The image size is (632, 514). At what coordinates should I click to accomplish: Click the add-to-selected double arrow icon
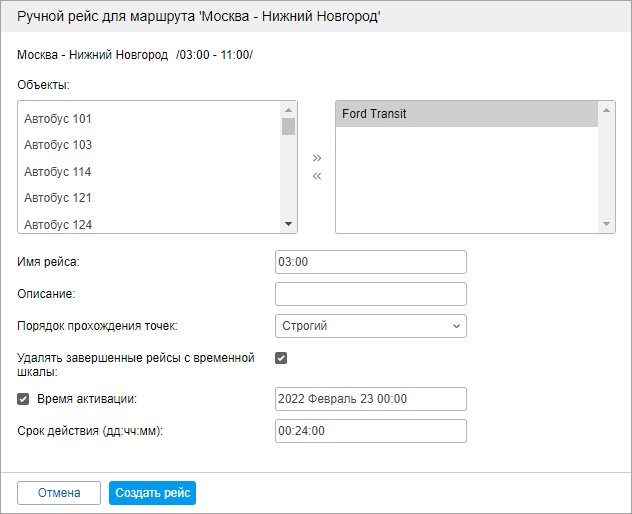317,158
